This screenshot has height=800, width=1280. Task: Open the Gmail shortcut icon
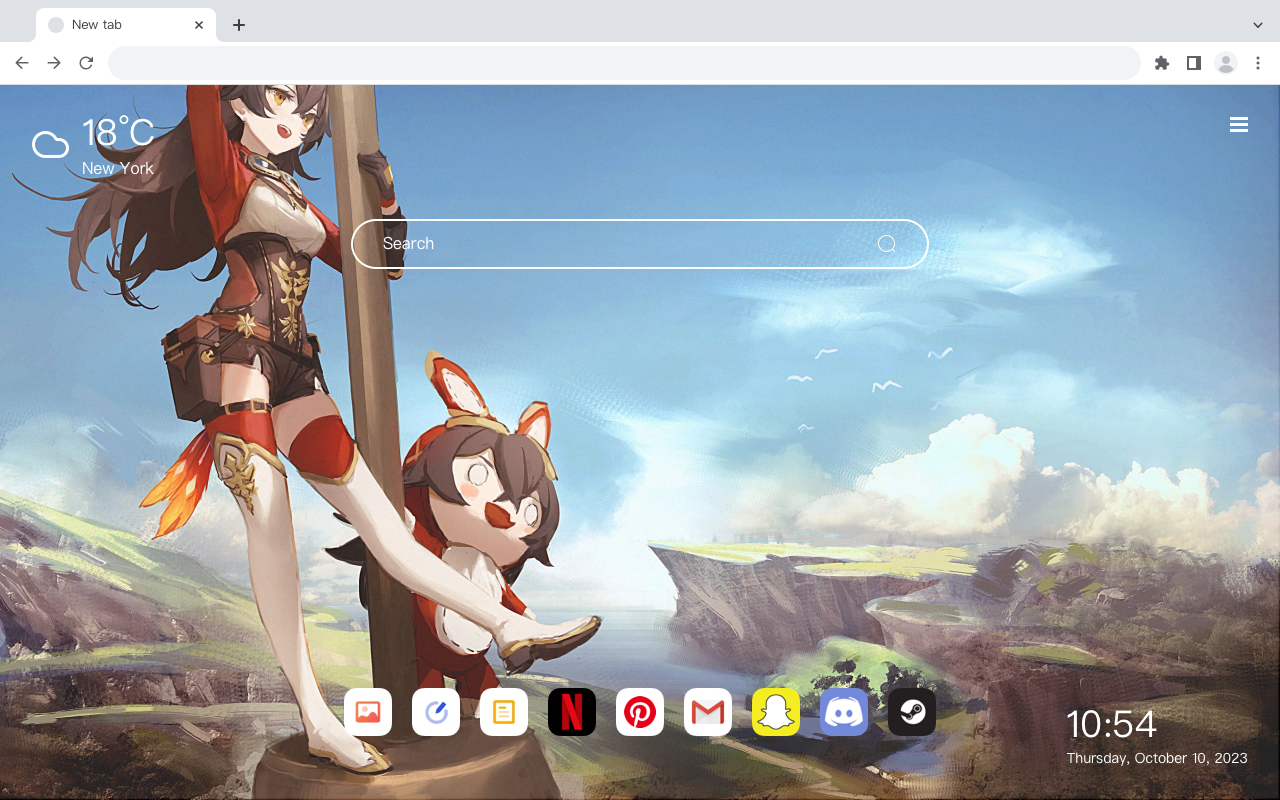point(708,712)
